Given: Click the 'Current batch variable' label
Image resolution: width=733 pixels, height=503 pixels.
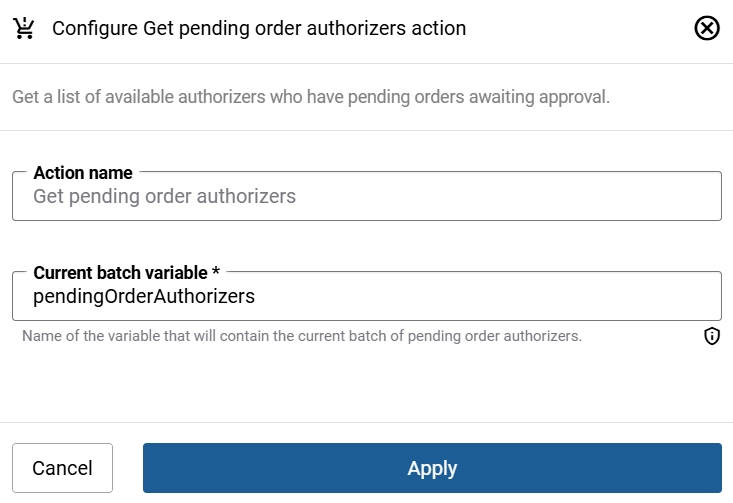Looking at the screenshot, I should (119, 273).
